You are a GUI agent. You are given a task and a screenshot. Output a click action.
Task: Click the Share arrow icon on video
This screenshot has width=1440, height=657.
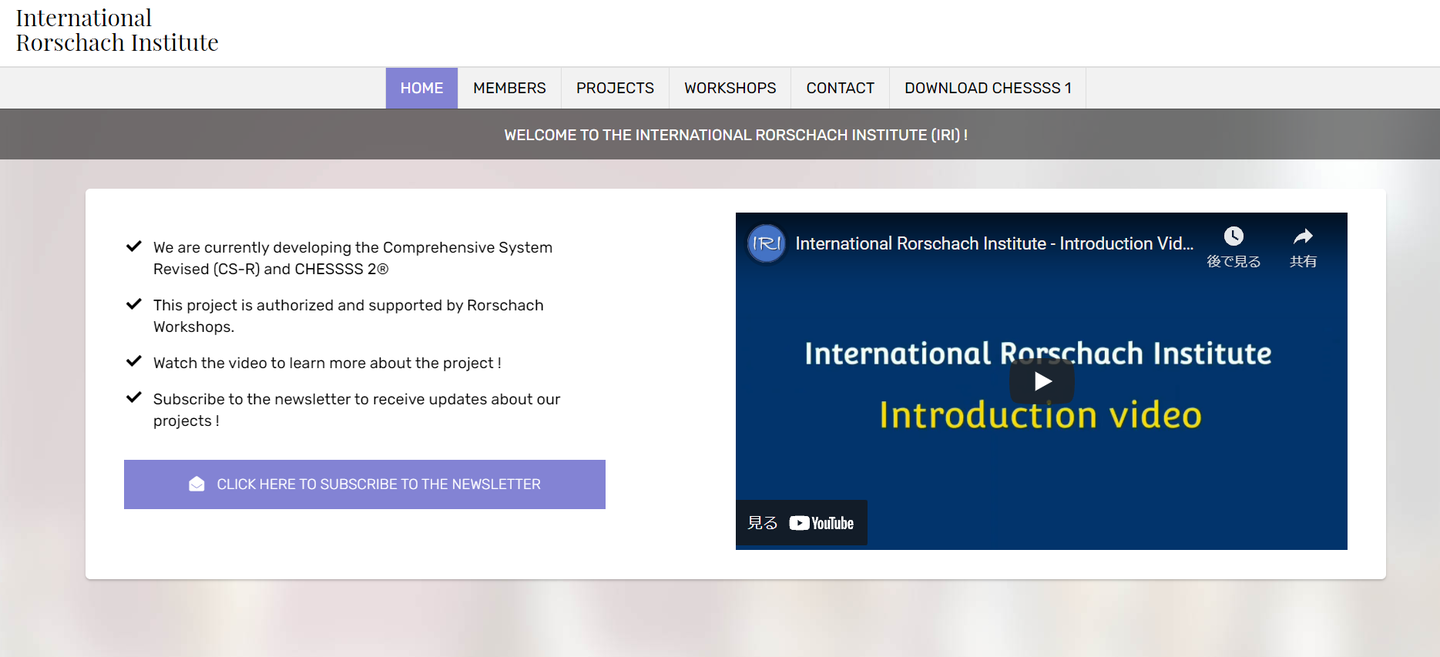pos(1303,236)
